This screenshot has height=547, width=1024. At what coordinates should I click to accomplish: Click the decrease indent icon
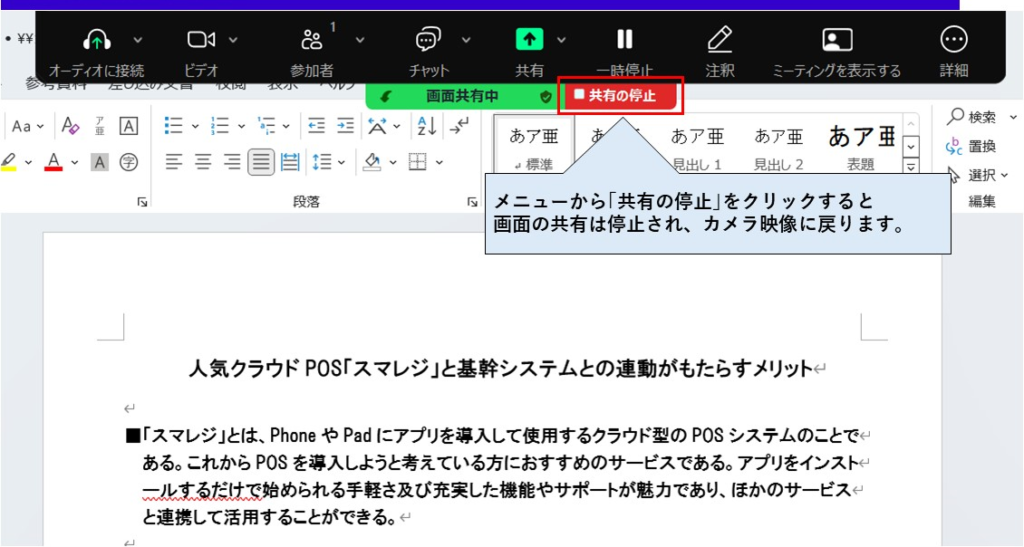[317, 125]
